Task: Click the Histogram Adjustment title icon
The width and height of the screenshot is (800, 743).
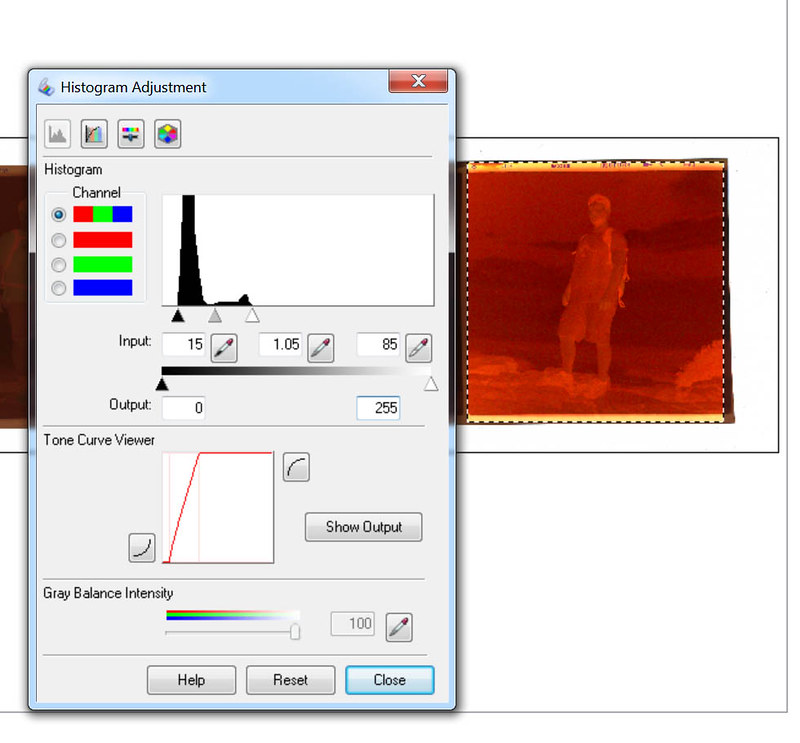Action: [x=46, y=87]
